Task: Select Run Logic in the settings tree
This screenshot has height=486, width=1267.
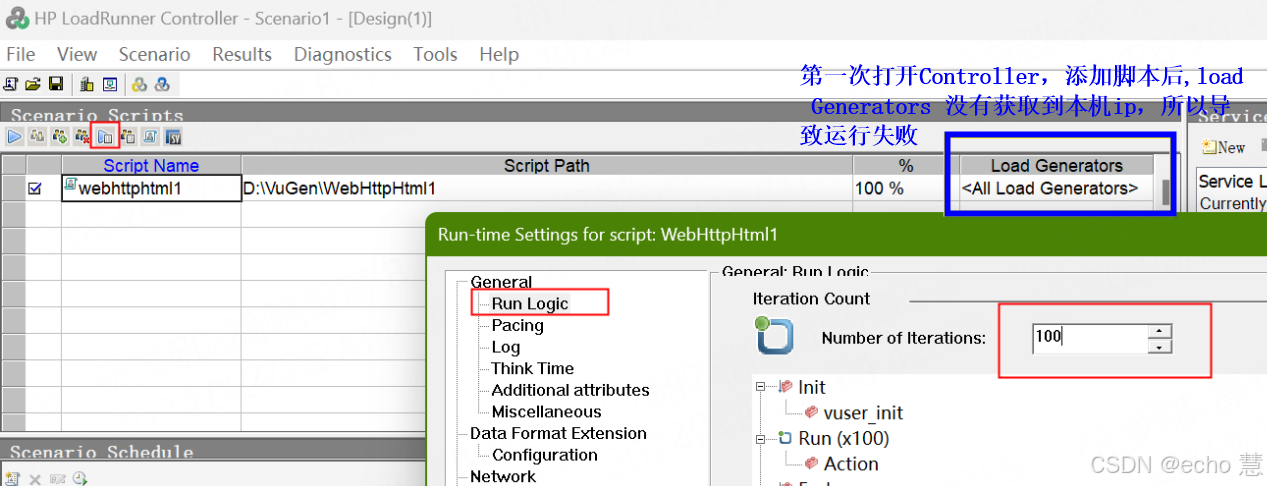Action: (530, 303)
